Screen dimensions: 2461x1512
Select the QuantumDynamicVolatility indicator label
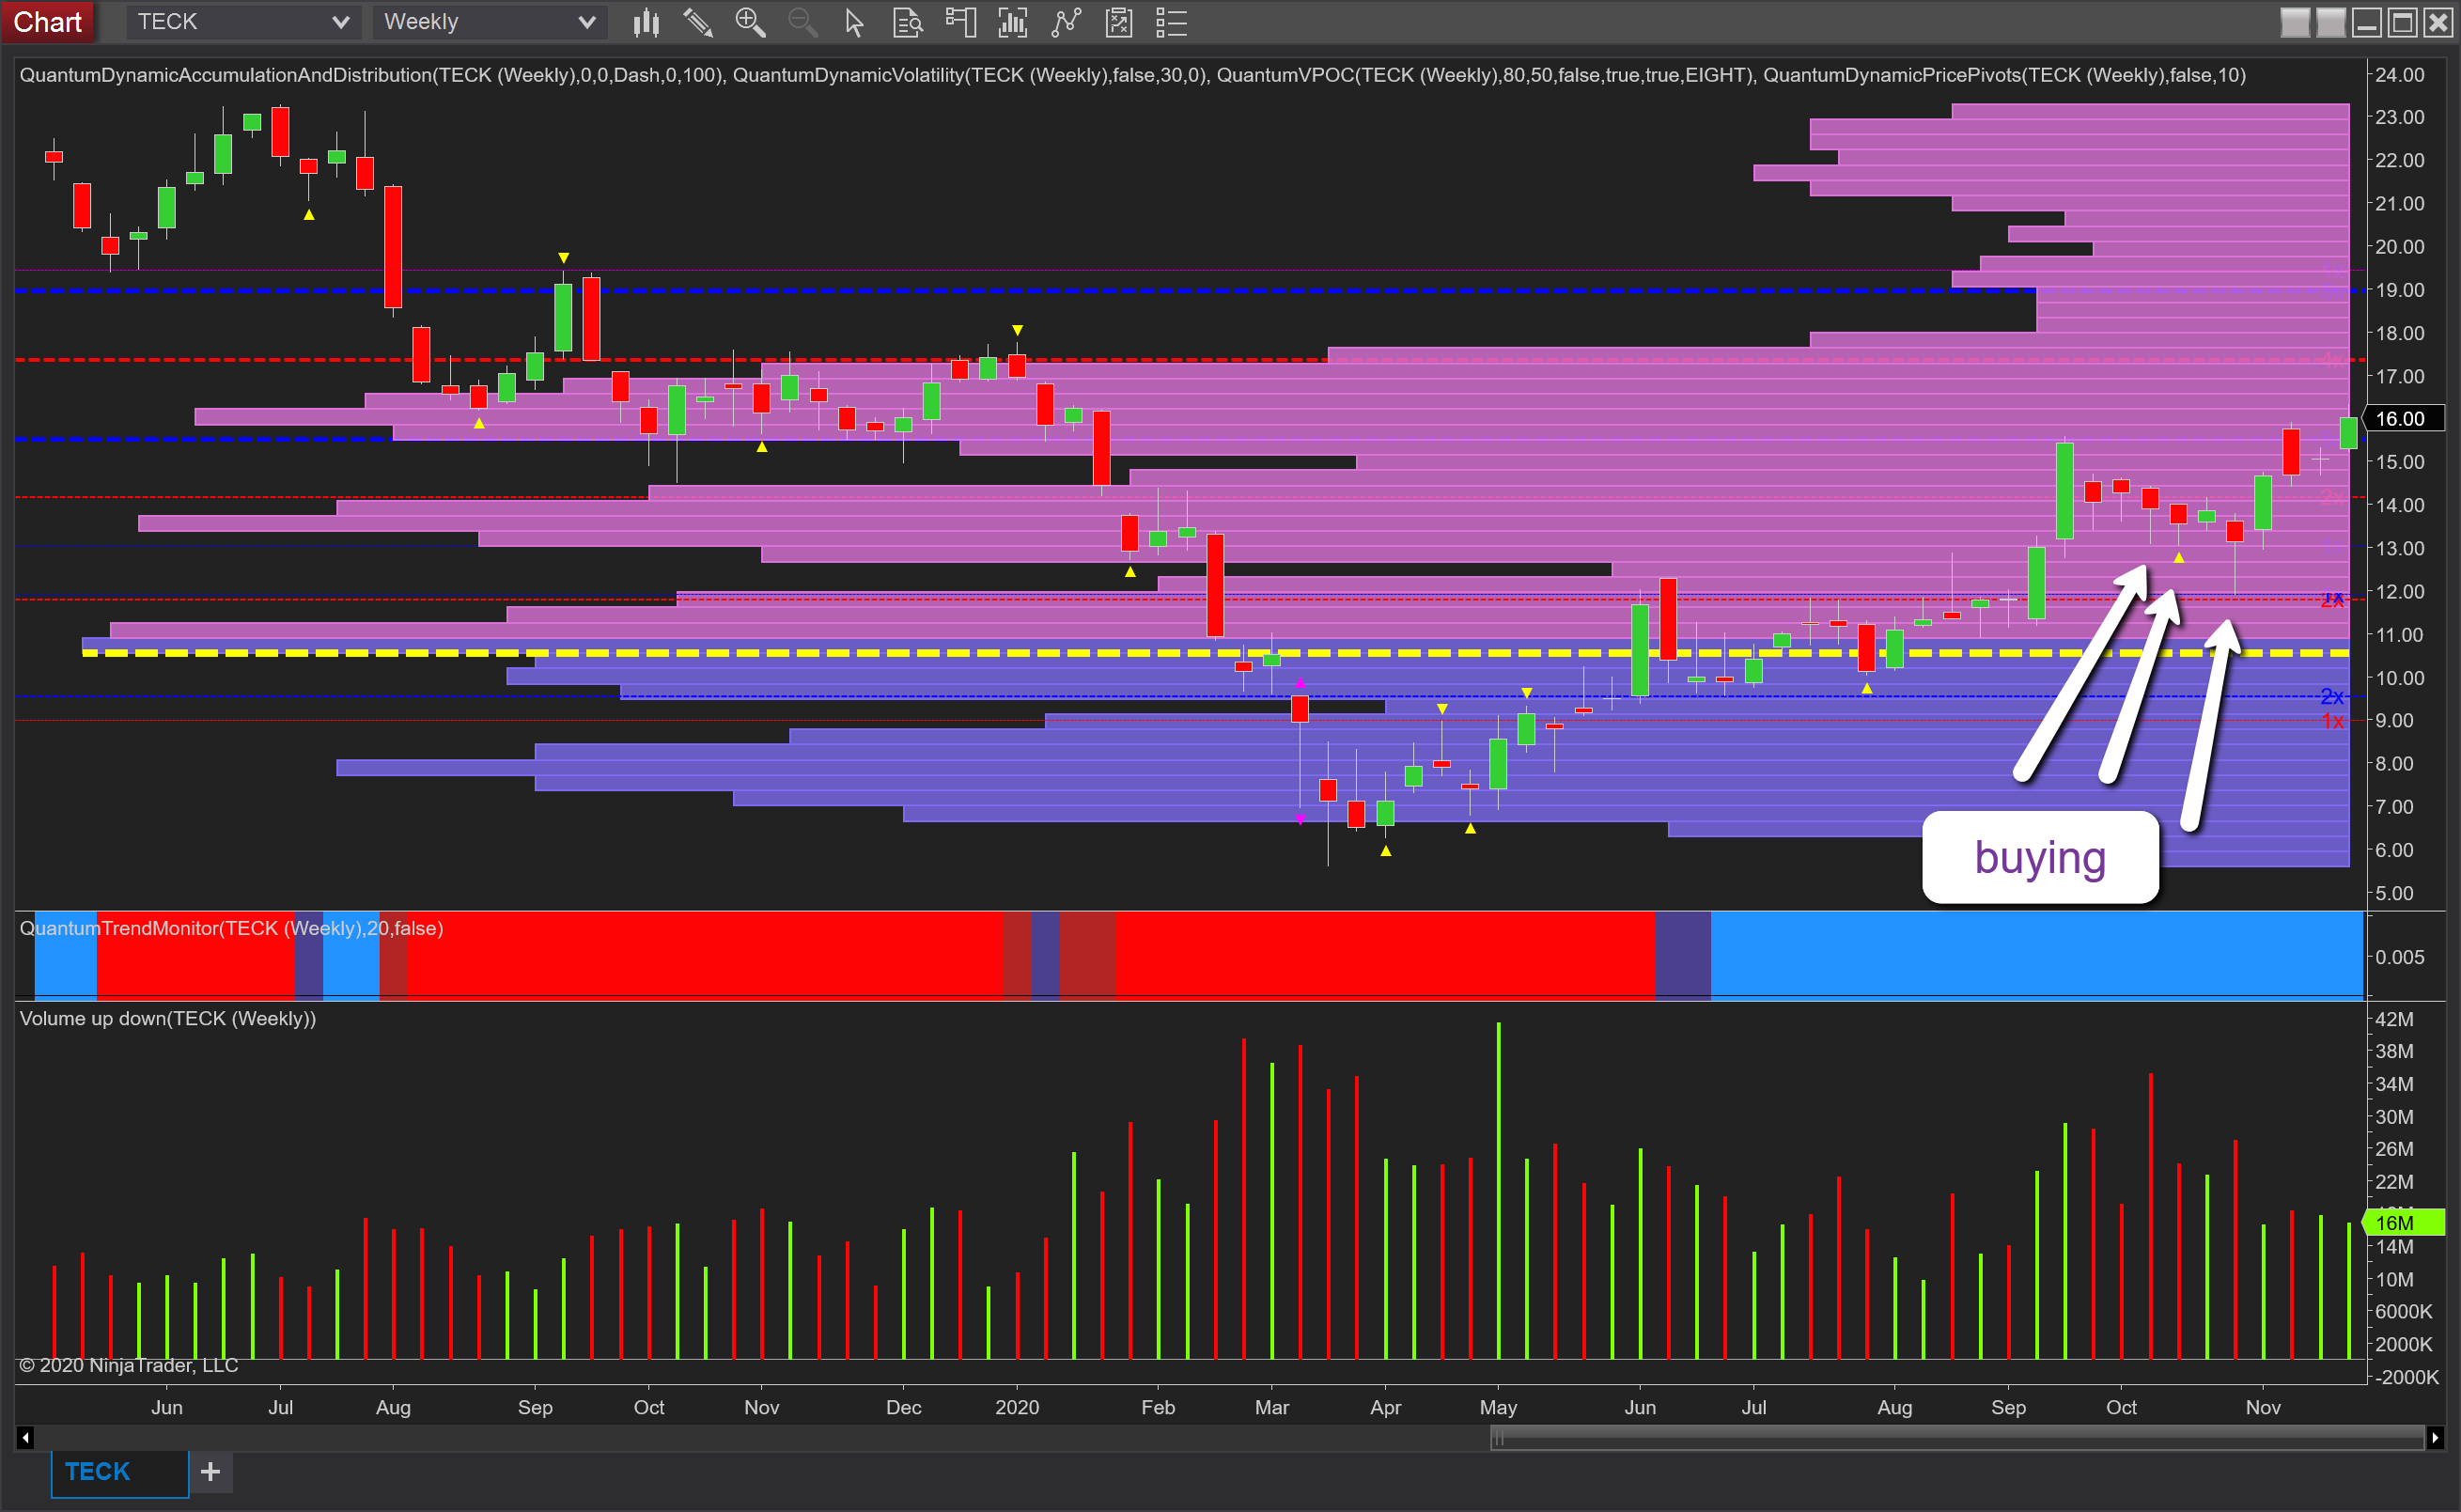tap(971, 75)
